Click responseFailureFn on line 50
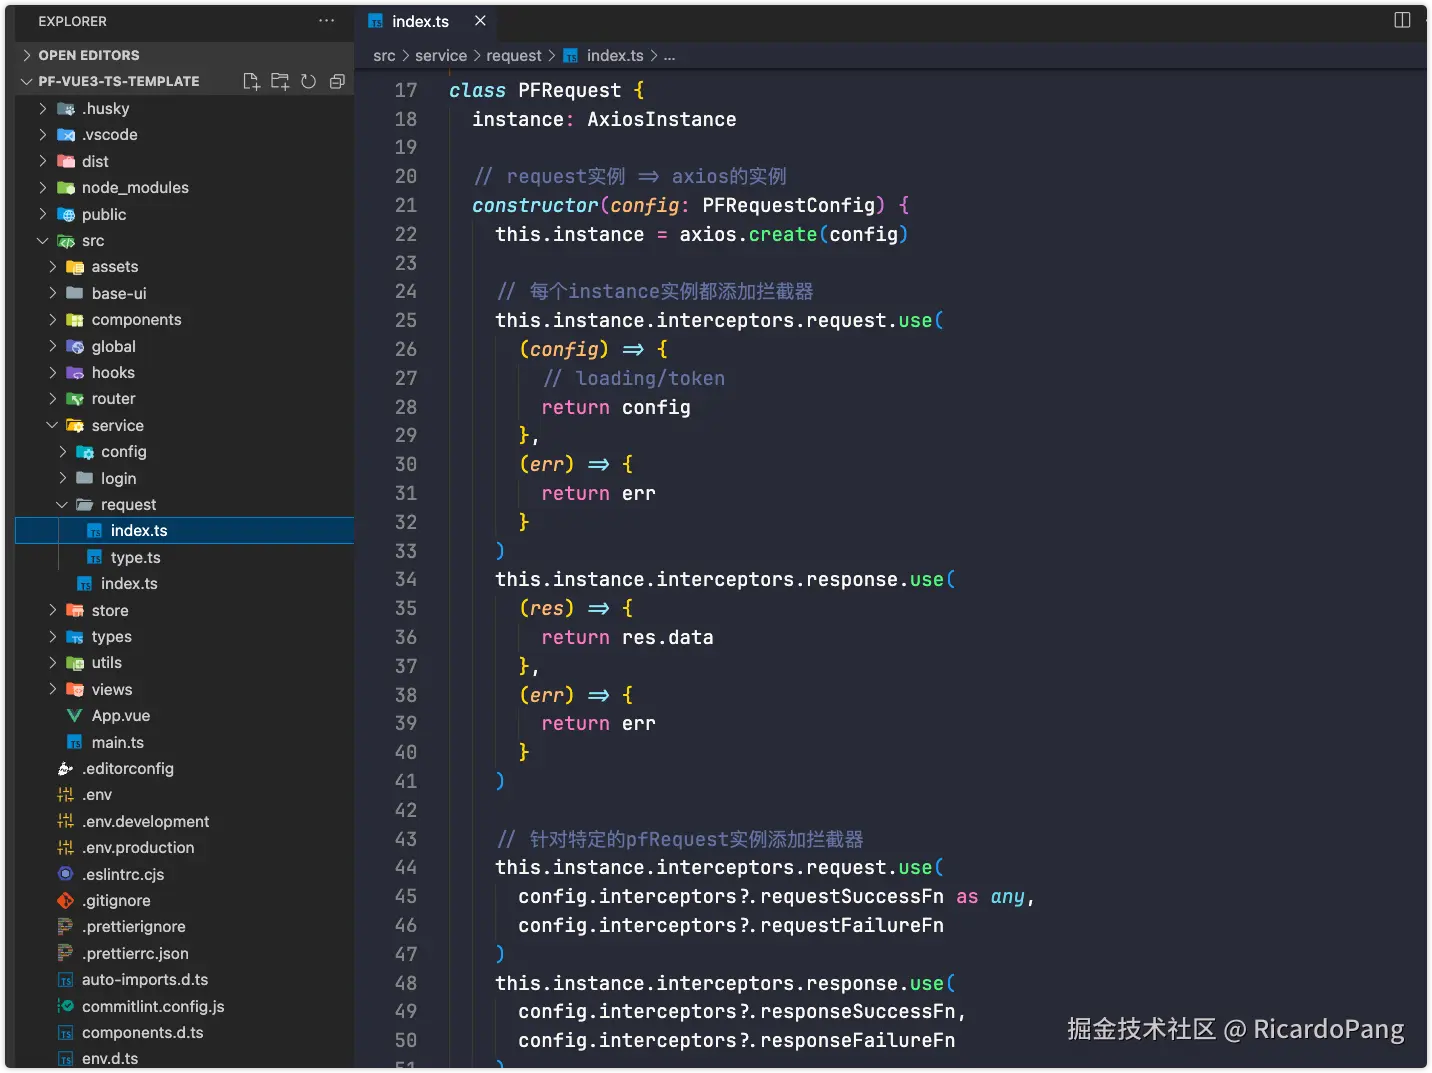 point(857,1040)
